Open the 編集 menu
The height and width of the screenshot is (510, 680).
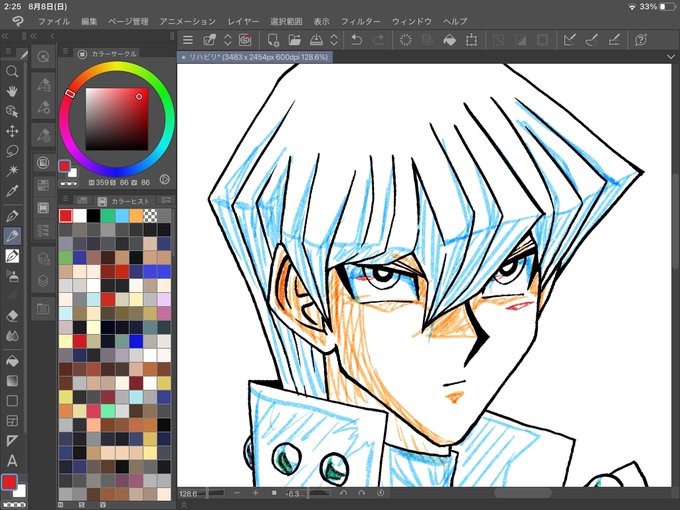click(x=89, y=21)
